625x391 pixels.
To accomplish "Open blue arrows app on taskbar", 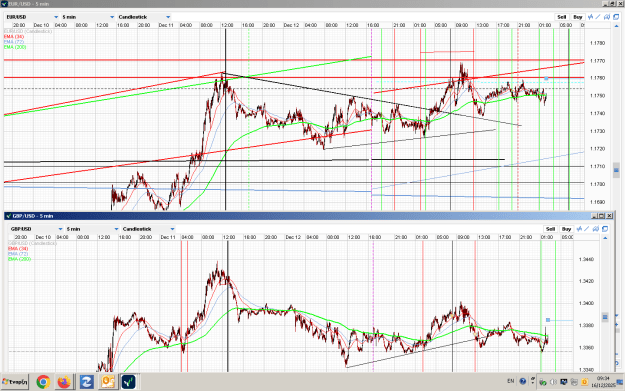I will 86,382.
